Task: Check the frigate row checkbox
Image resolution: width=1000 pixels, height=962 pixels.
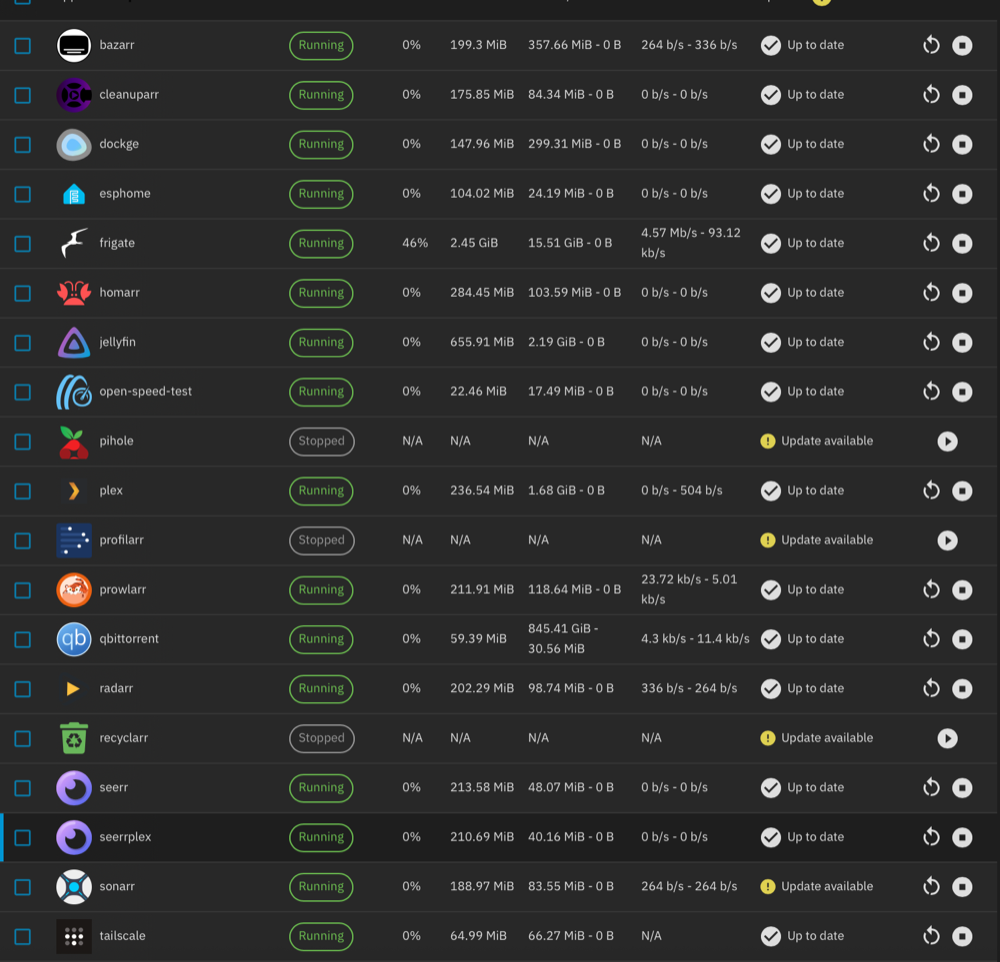Action: [x=23, y=244]
